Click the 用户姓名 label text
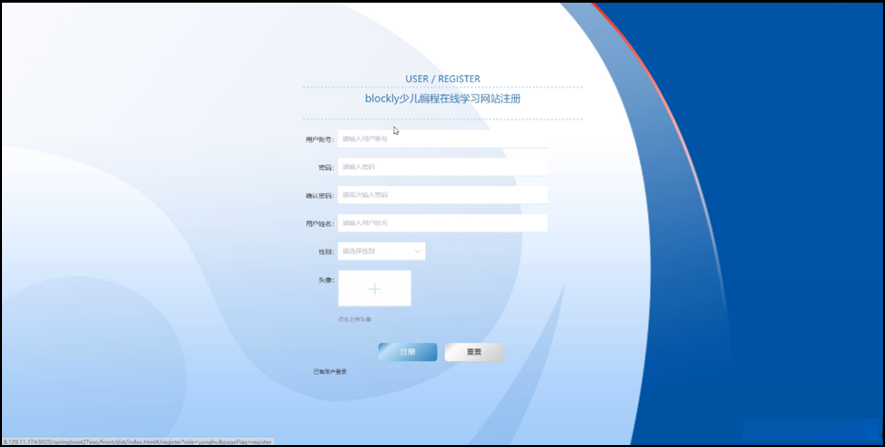This screenshot has height=447, width=885. (320, 224)
